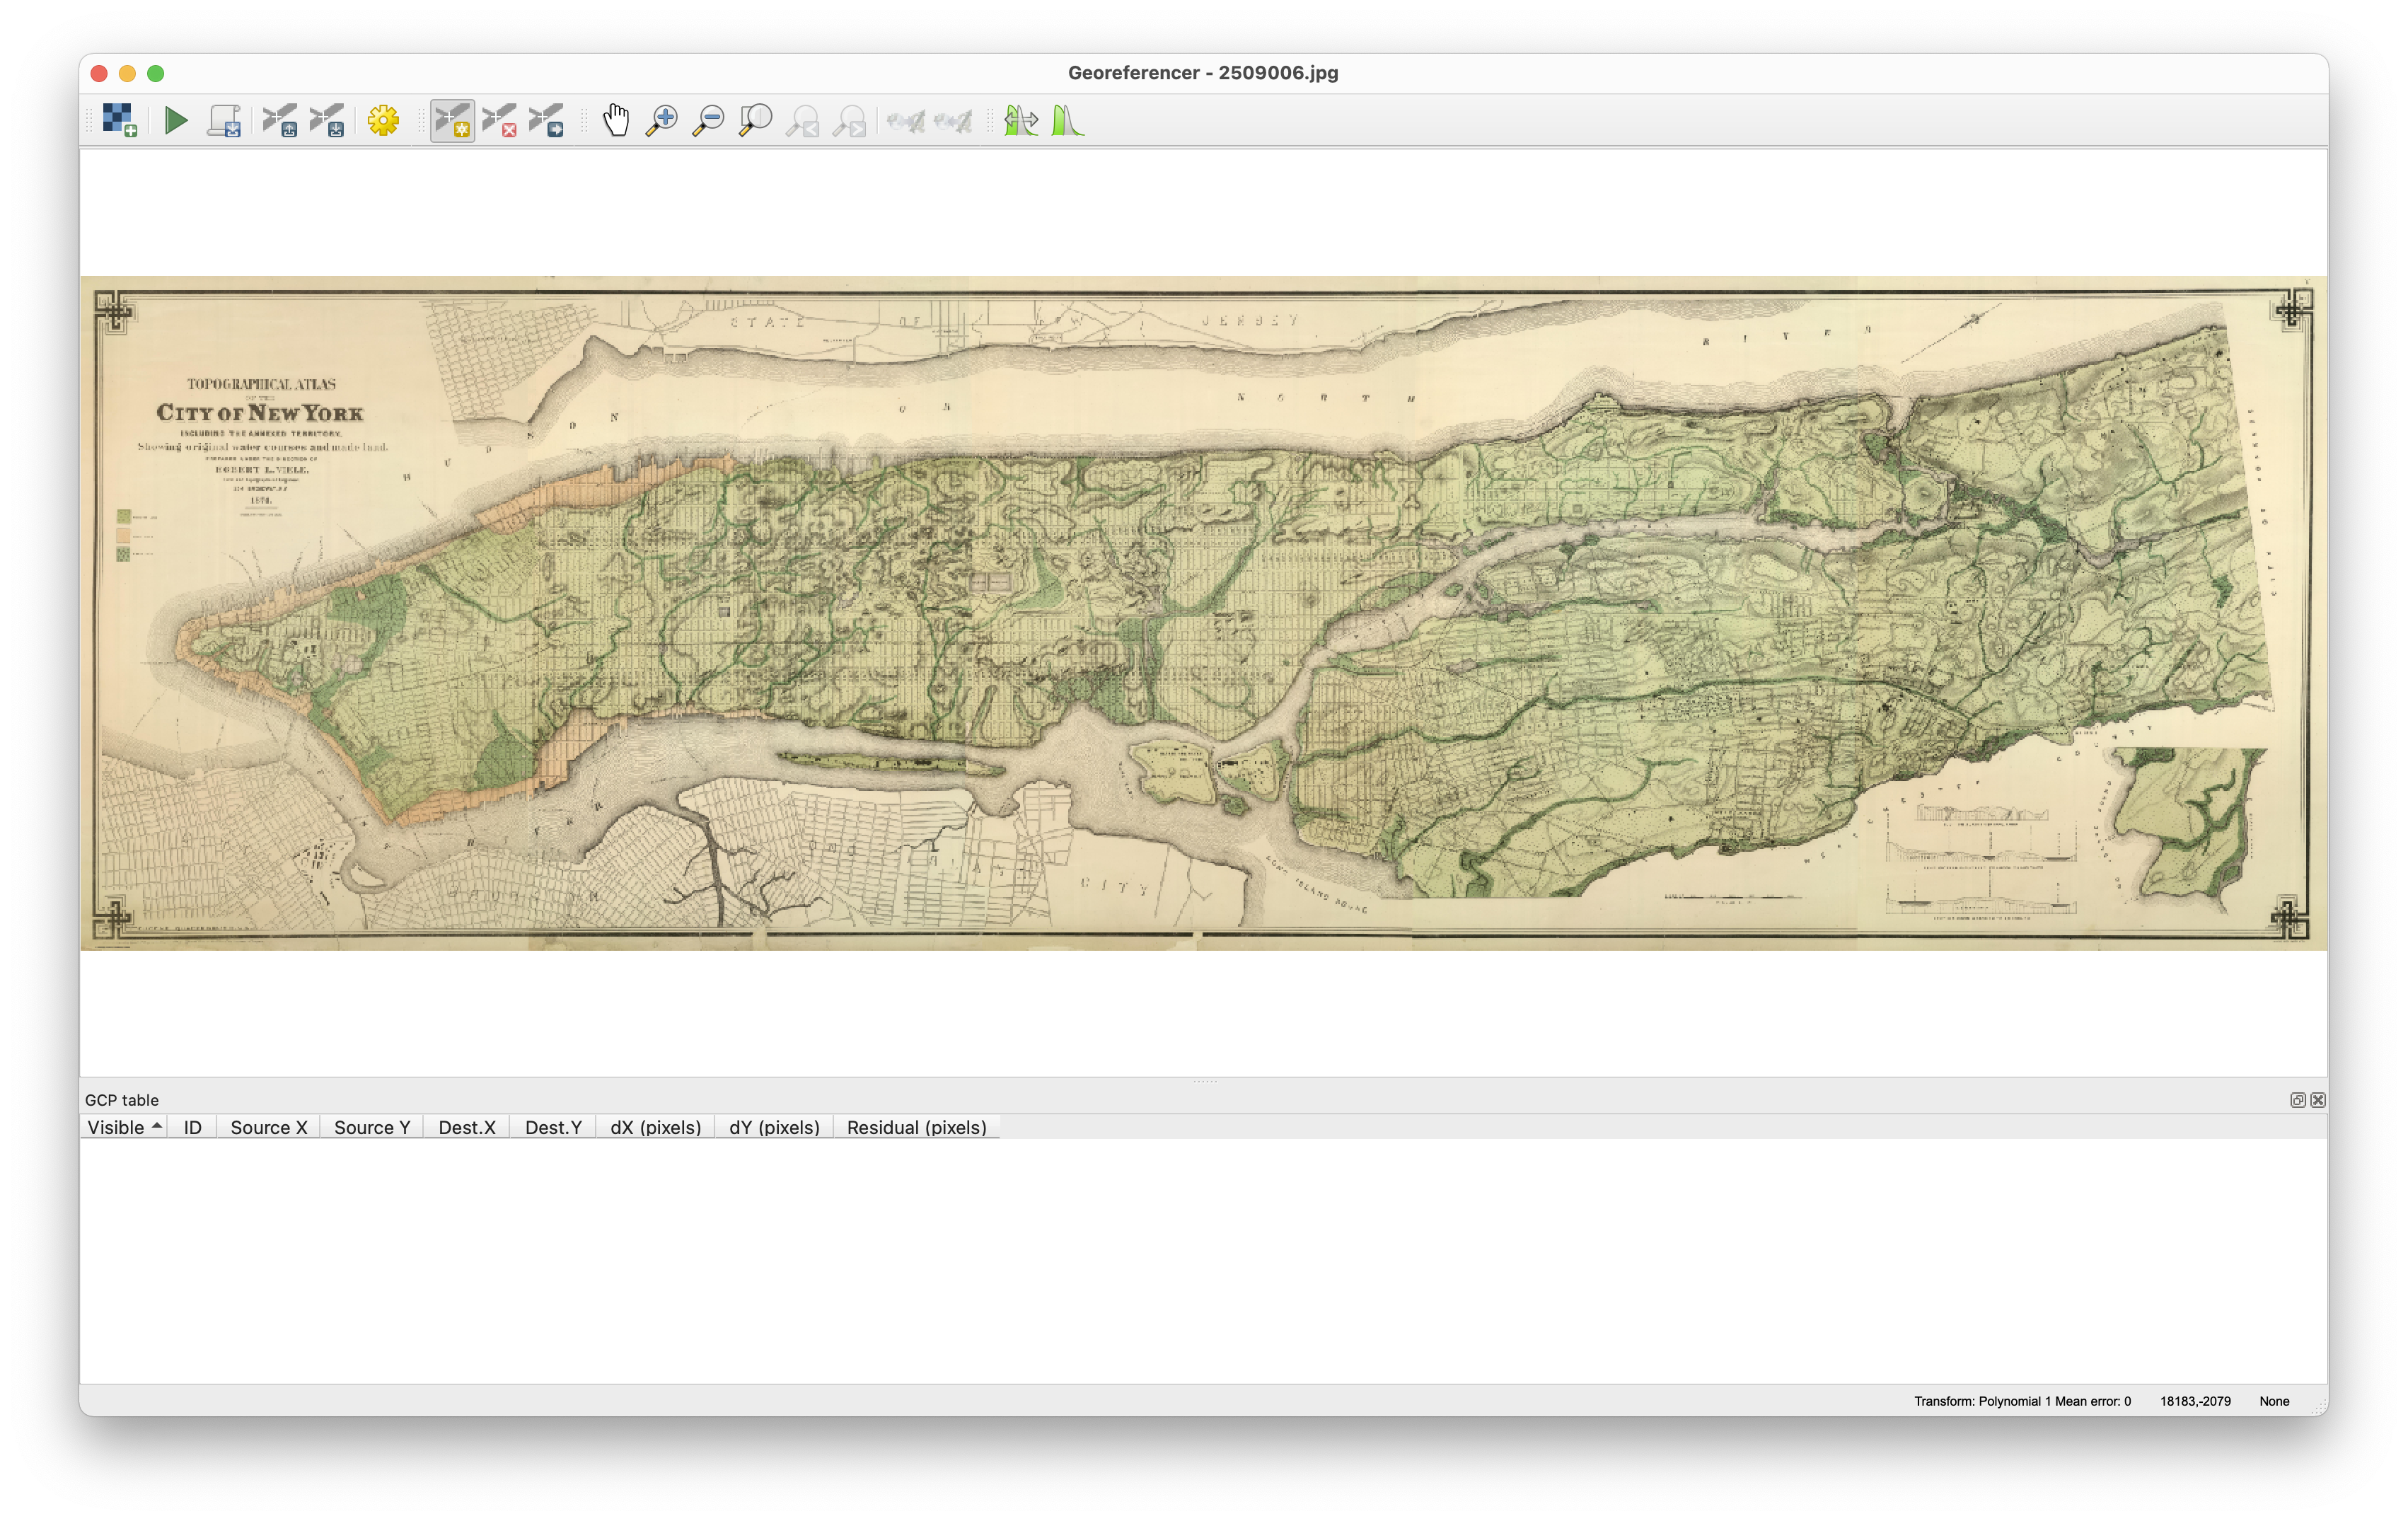Start georeferencing with the green play button
The image size is (2408, 1521).
(x=175, y=120)
